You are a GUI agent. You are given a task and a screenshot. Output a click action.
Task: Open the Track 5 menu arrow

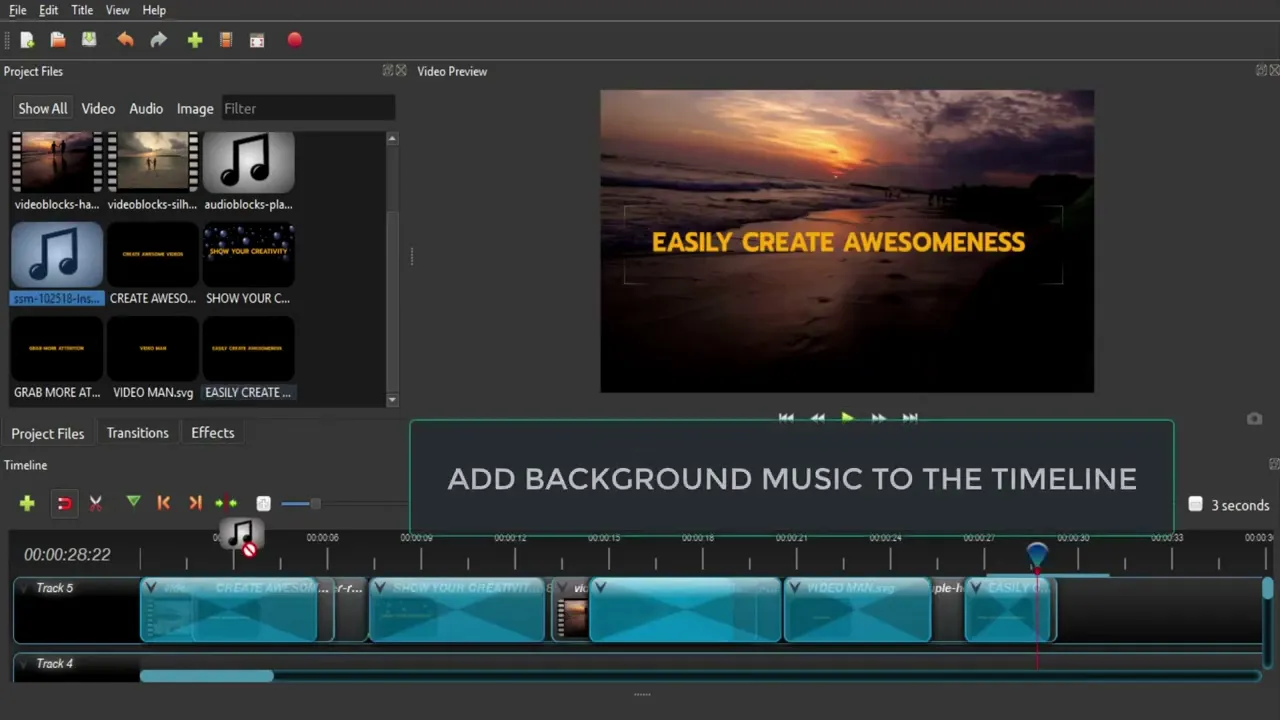(25, 588)
